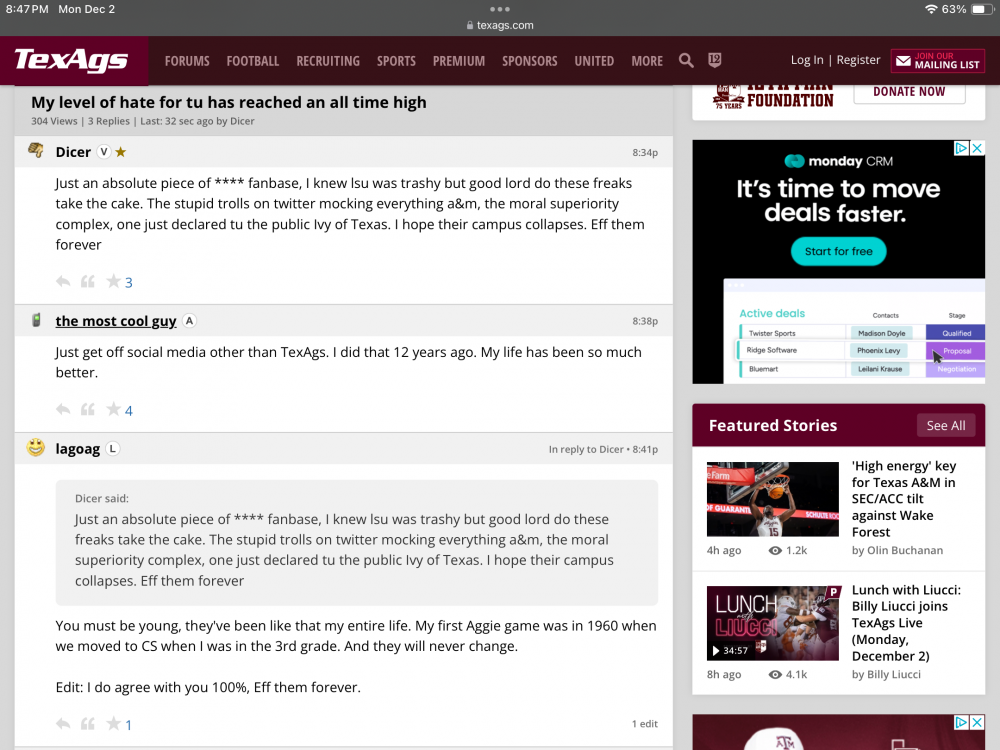
Task: Star the most cool guy's reply
Action: coord(113,409)
